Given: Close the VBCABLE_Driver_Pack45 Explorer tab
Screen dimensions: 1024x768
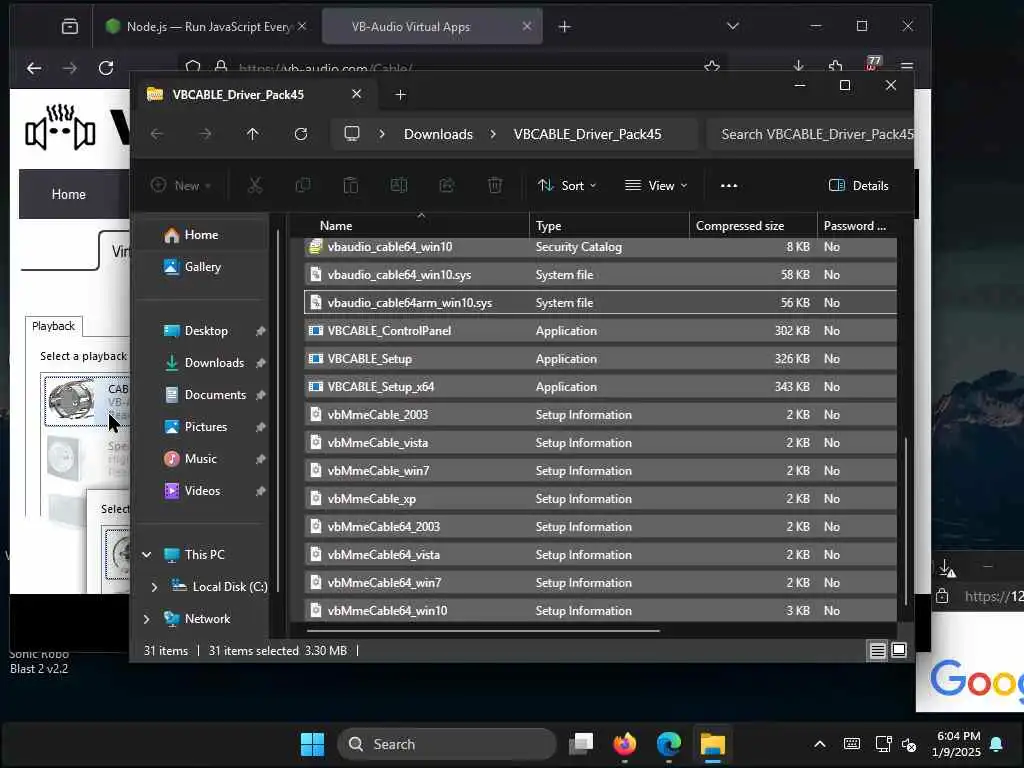Looking at the screenshot, I should (357, 94).
